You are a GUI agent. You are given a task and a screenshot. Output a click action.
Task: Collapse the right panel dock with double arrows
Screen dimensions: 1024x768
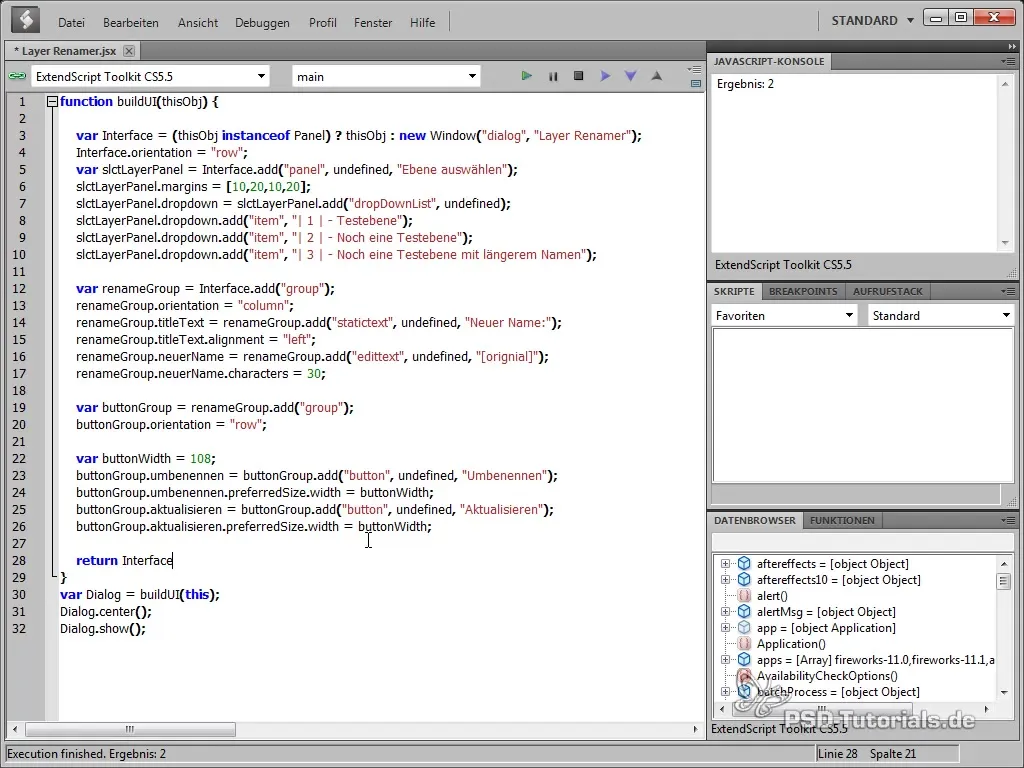1012,46
